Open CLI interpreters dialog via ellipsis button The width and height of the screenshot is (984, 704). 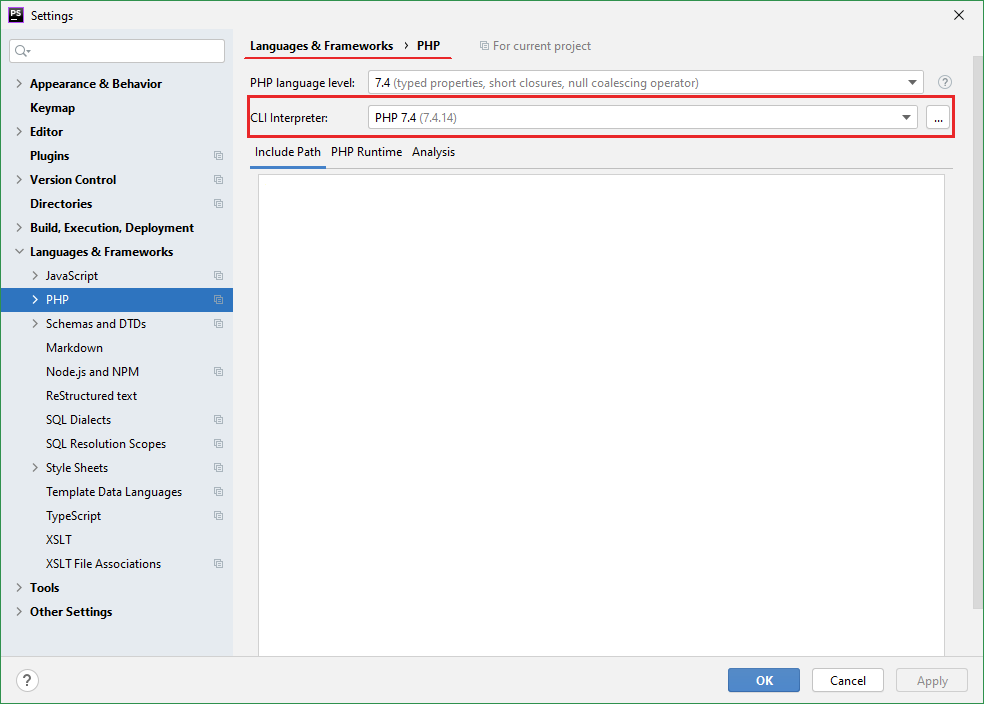[x=938, y=117]
